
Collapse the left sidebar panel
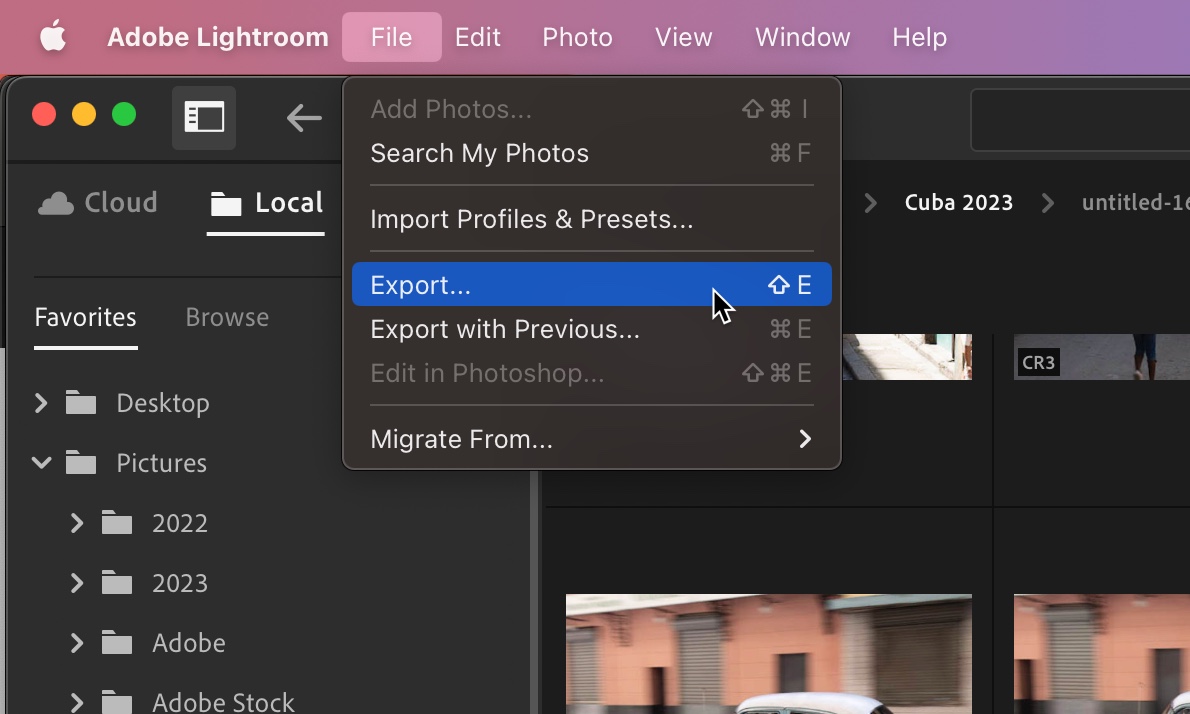click(x=204, y=116)
